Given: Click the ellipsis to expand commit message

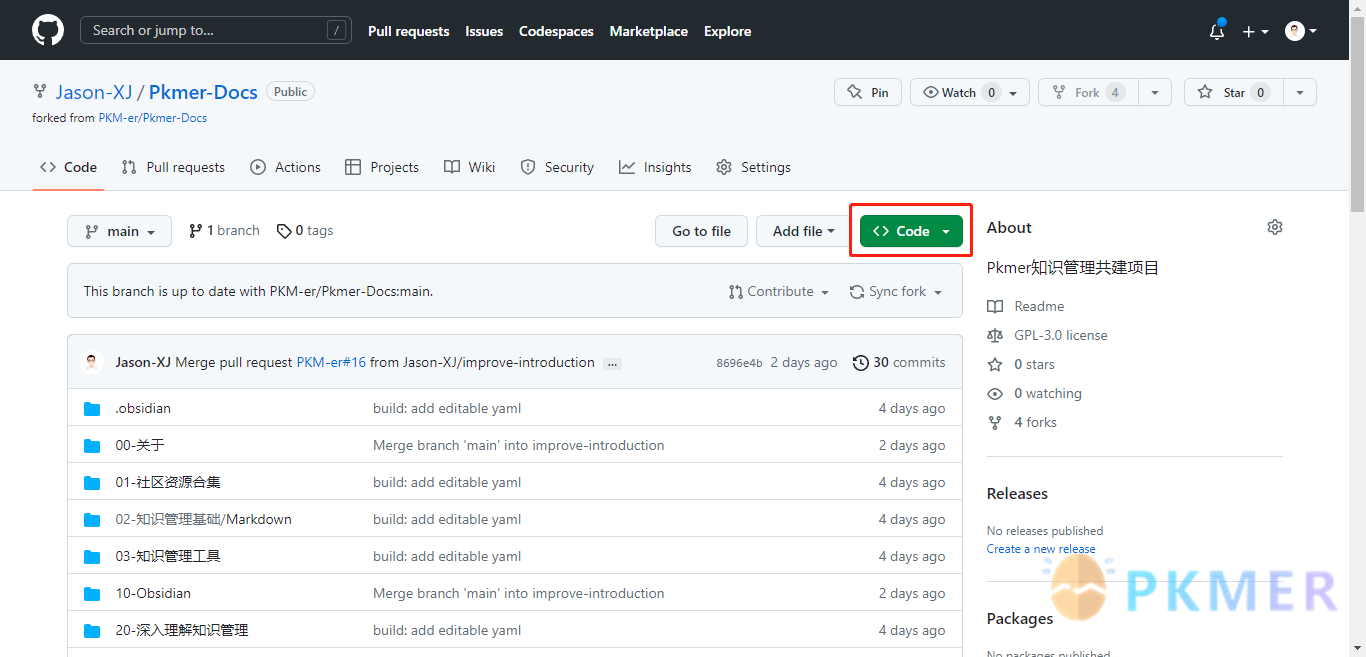Looking at the screenshot, I should point(613,363).
